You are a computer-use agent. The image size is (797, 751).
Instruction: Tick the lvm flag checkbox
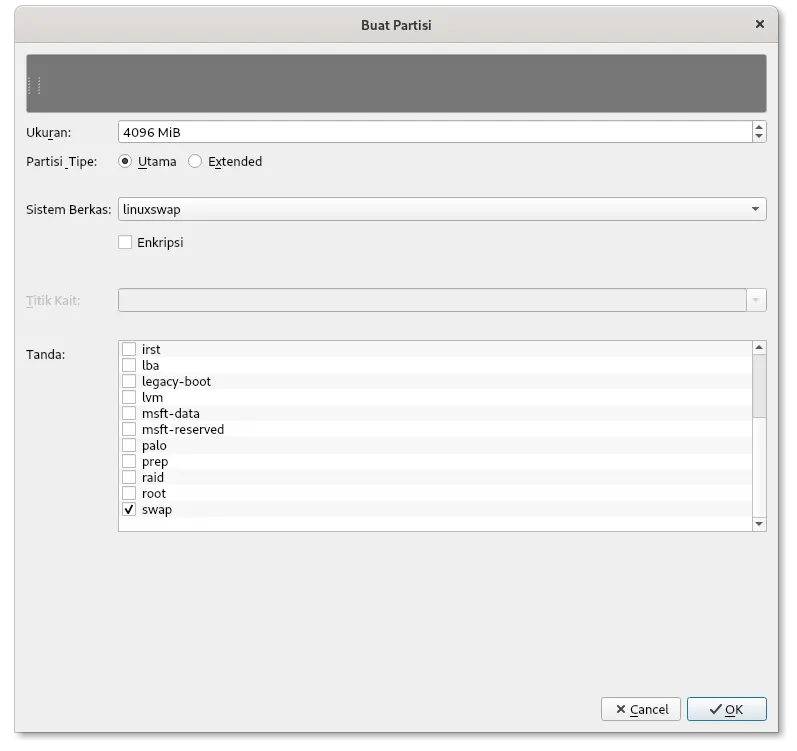tap(129, 397)
